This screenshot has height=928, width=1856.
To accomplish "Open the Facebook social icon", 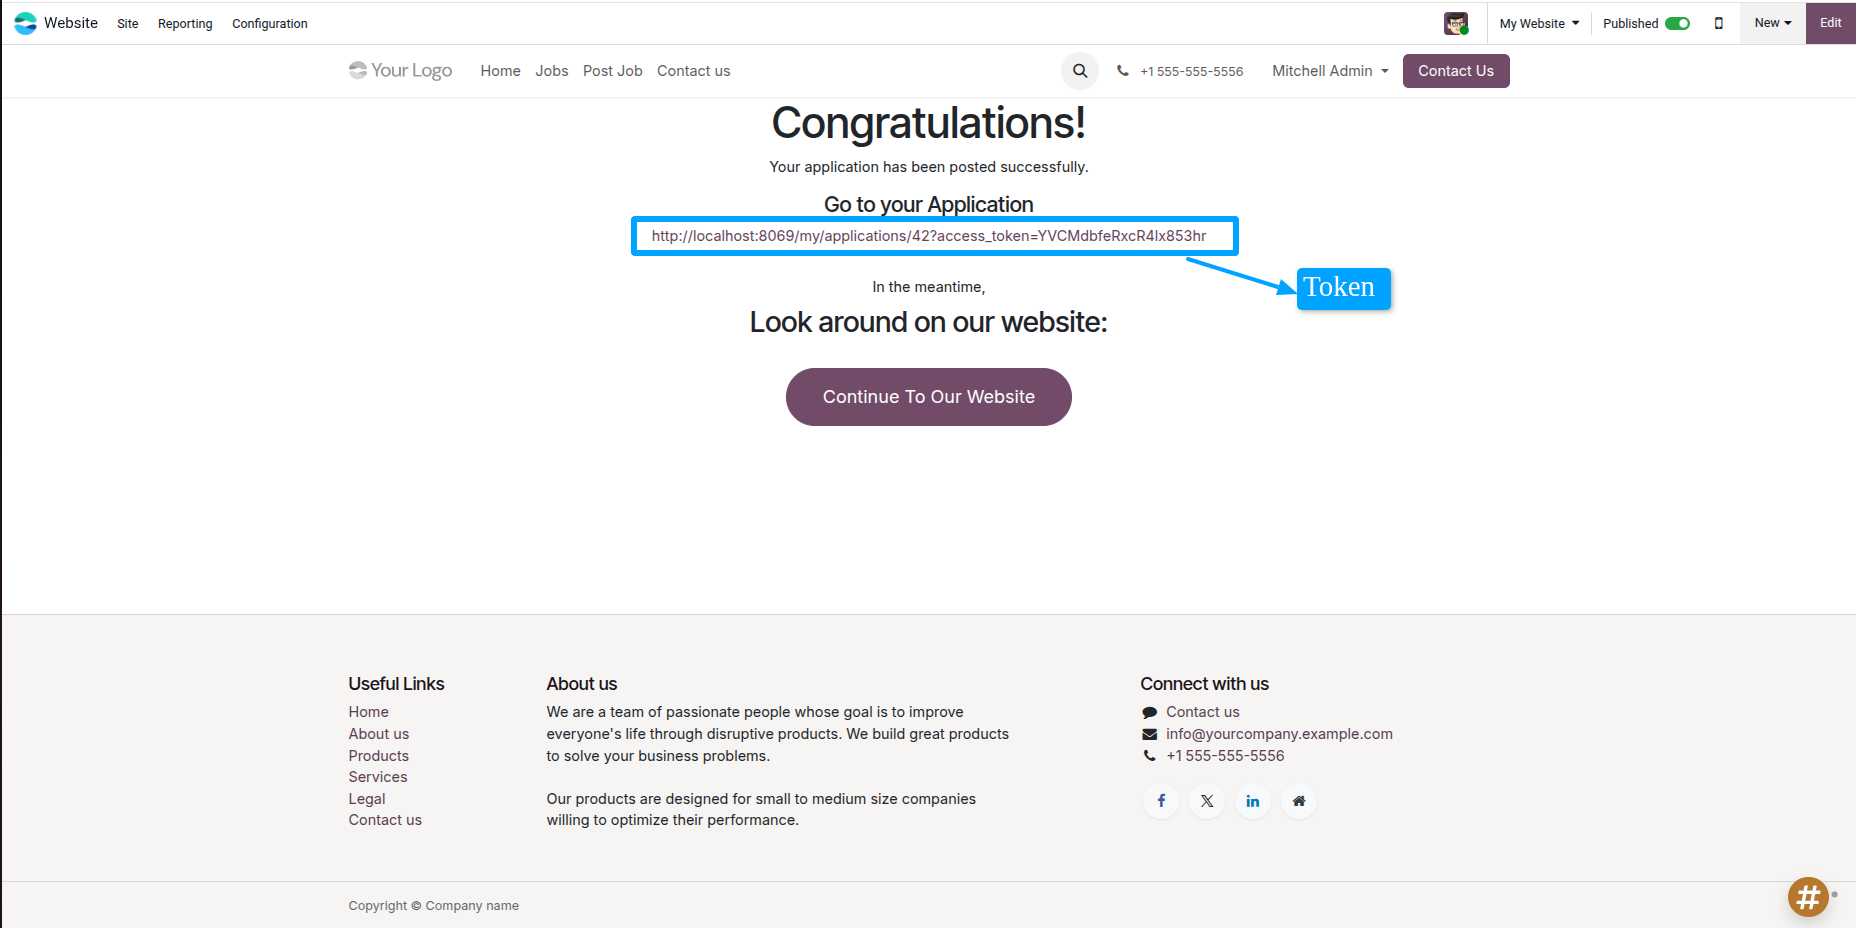I will [1161, 801].
